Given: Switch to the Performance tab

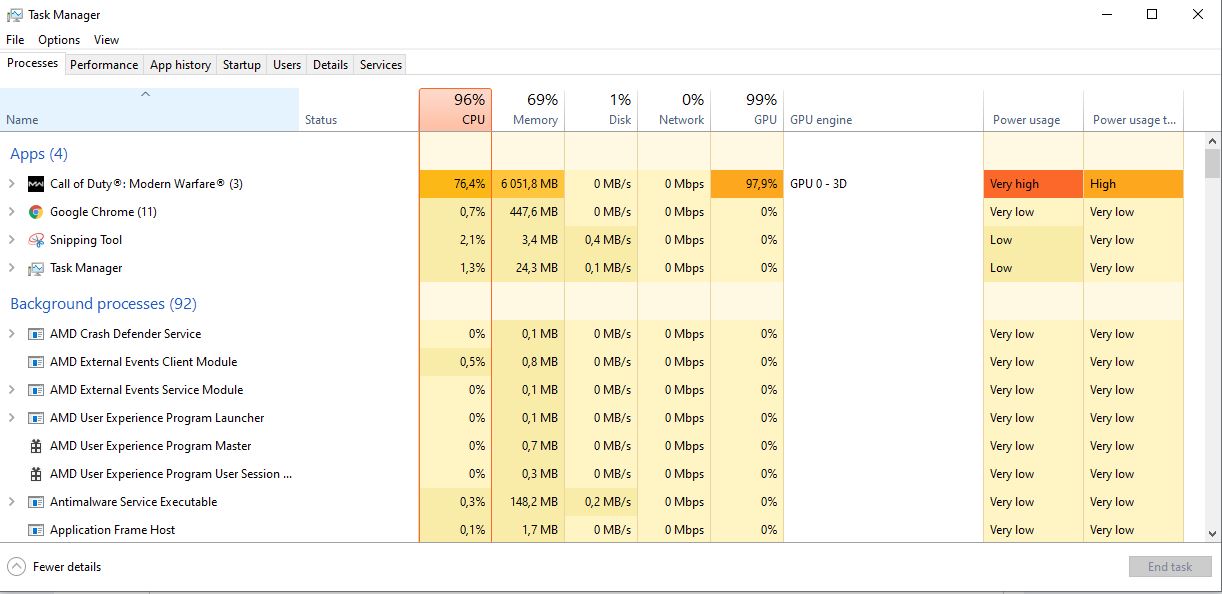Looking at the screenshot, I should (104, 65).
